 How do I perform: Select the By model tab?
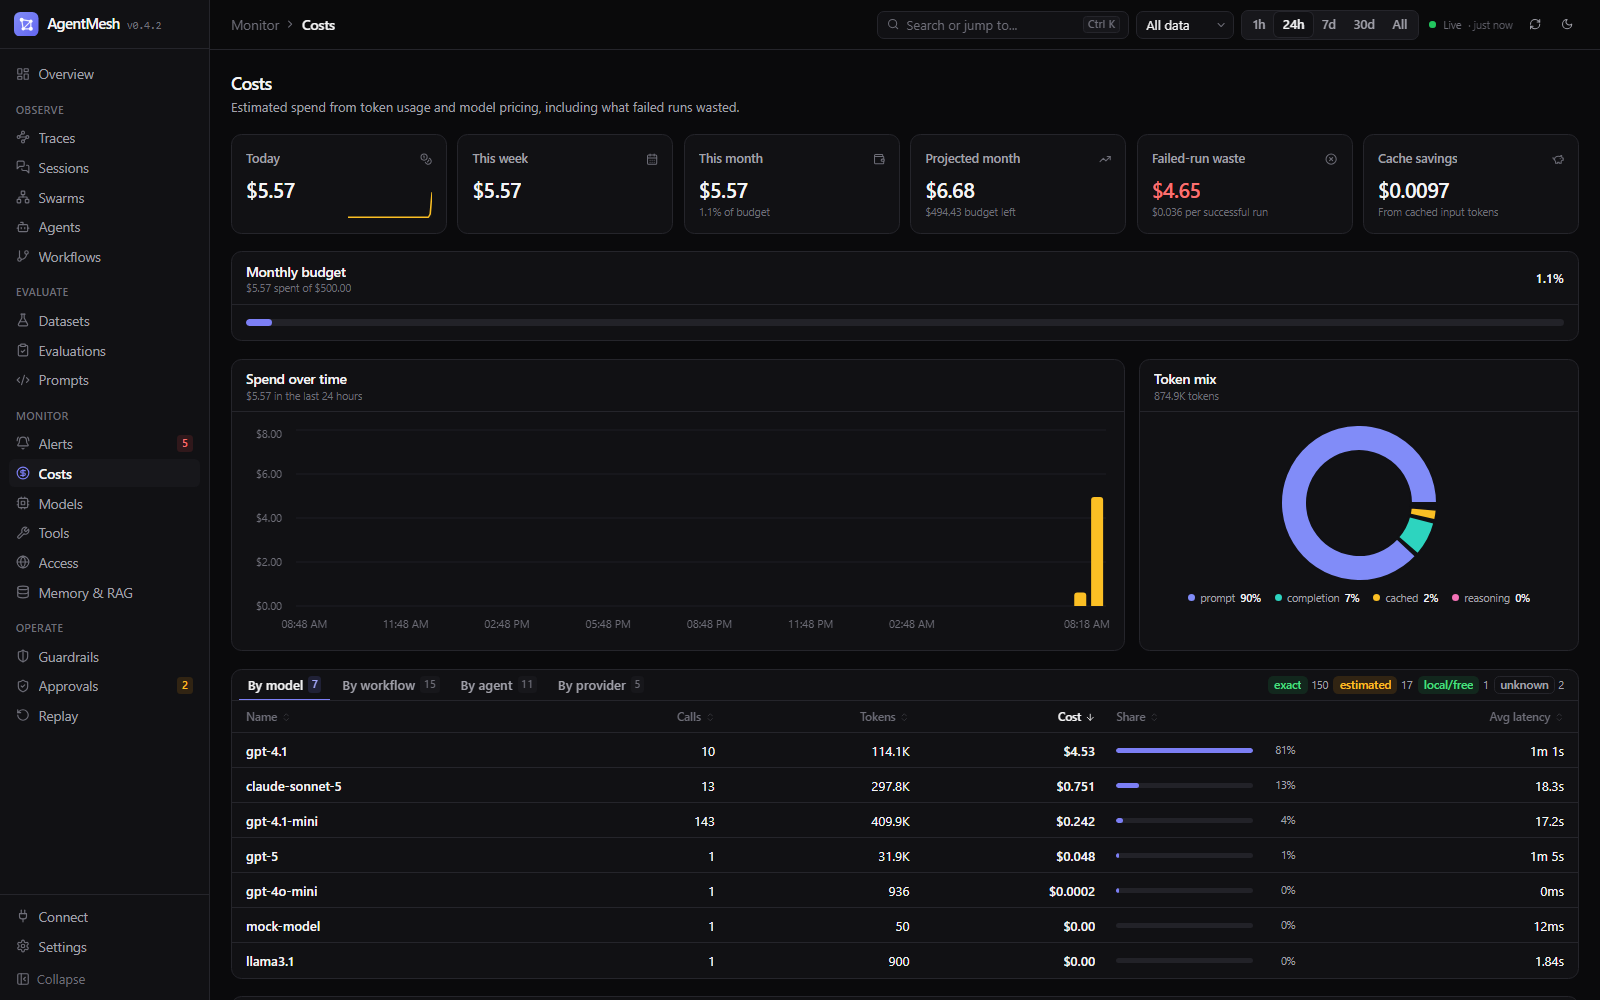(x=284, y=685)
